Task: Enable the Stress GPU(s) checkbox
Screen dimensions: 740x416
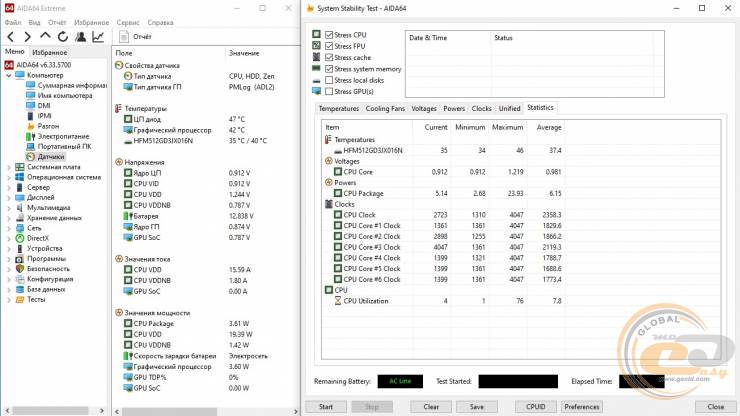Action: 329,92
